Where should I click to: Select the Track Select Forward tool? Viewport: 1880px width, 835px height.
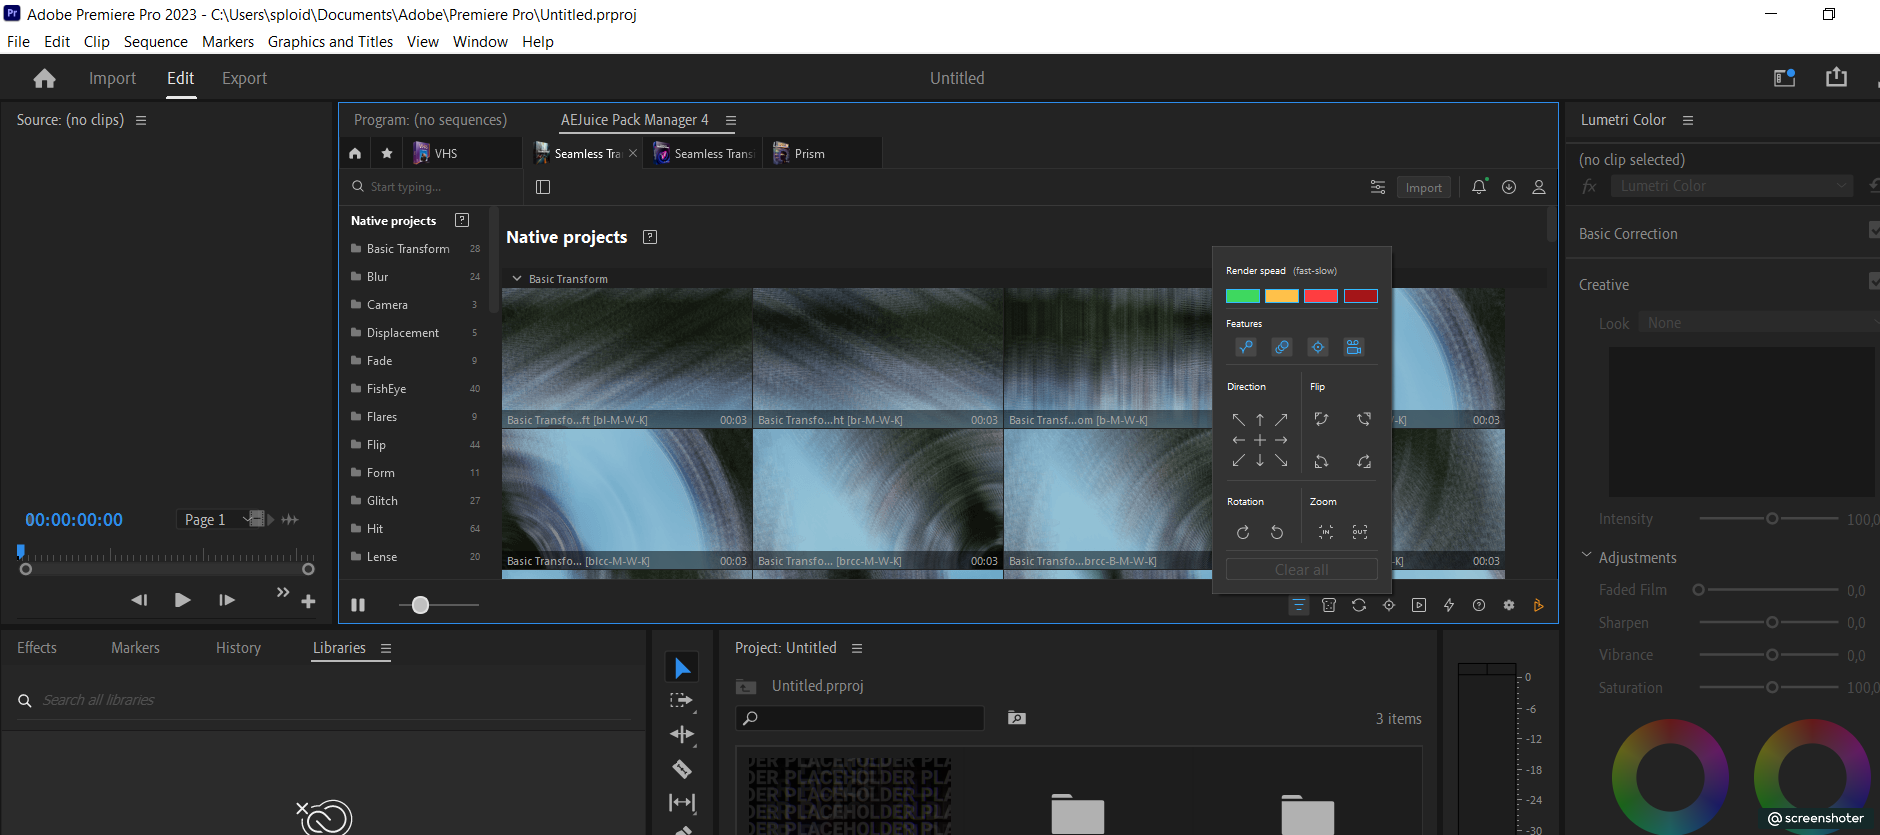pyautogui.click(x=682, y=700)
